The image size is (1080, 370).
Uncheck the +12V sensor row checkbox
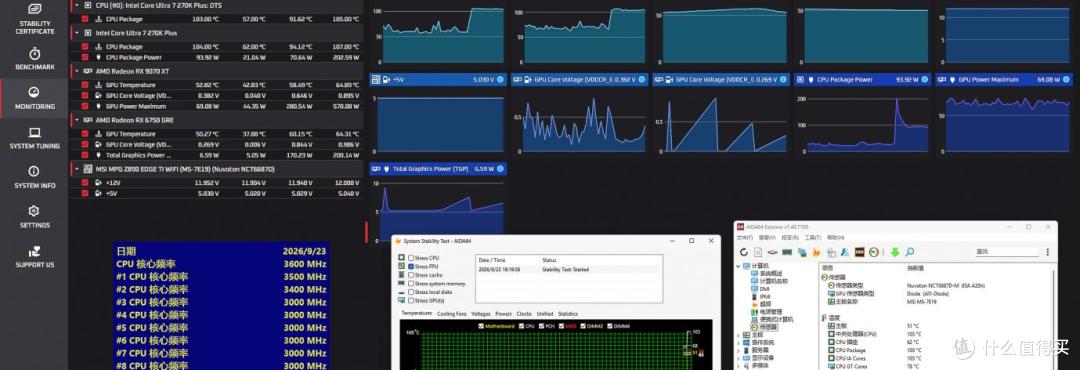(x=85, y=183)
